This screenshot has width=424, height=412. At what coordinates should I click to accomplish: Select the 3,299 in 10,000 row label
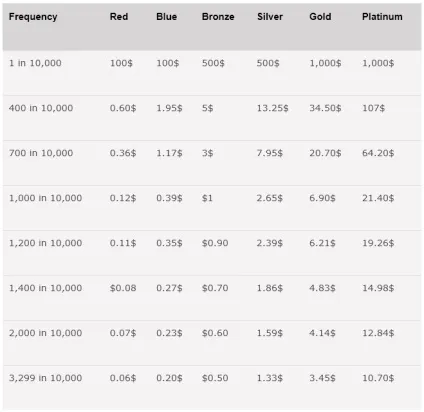click(45, 378)
